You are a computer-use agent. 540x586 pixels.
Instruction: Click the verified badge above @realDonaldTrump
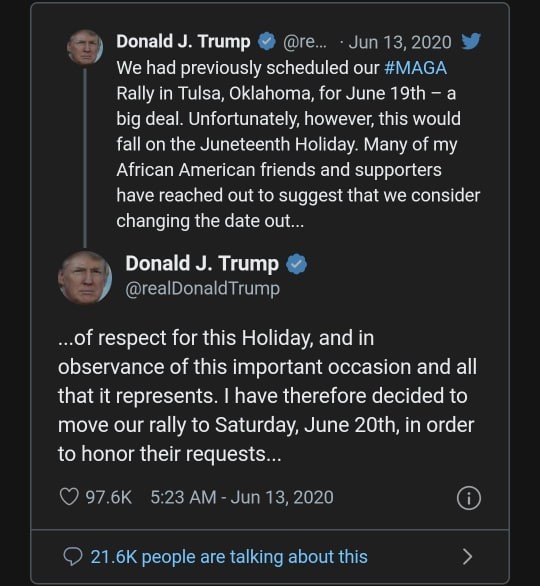297,264
